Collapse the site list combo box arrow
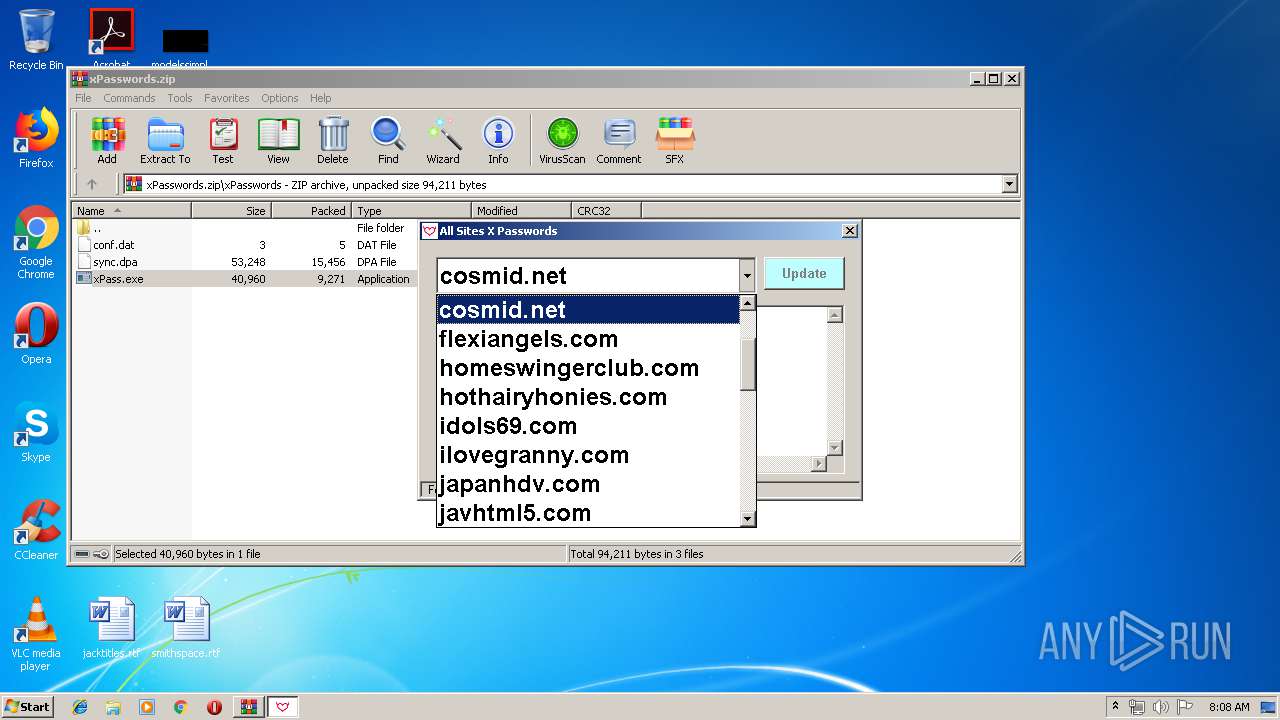The width and height of the screenshot is (1280, 720). pyautogui.click(x=747, y=275)
